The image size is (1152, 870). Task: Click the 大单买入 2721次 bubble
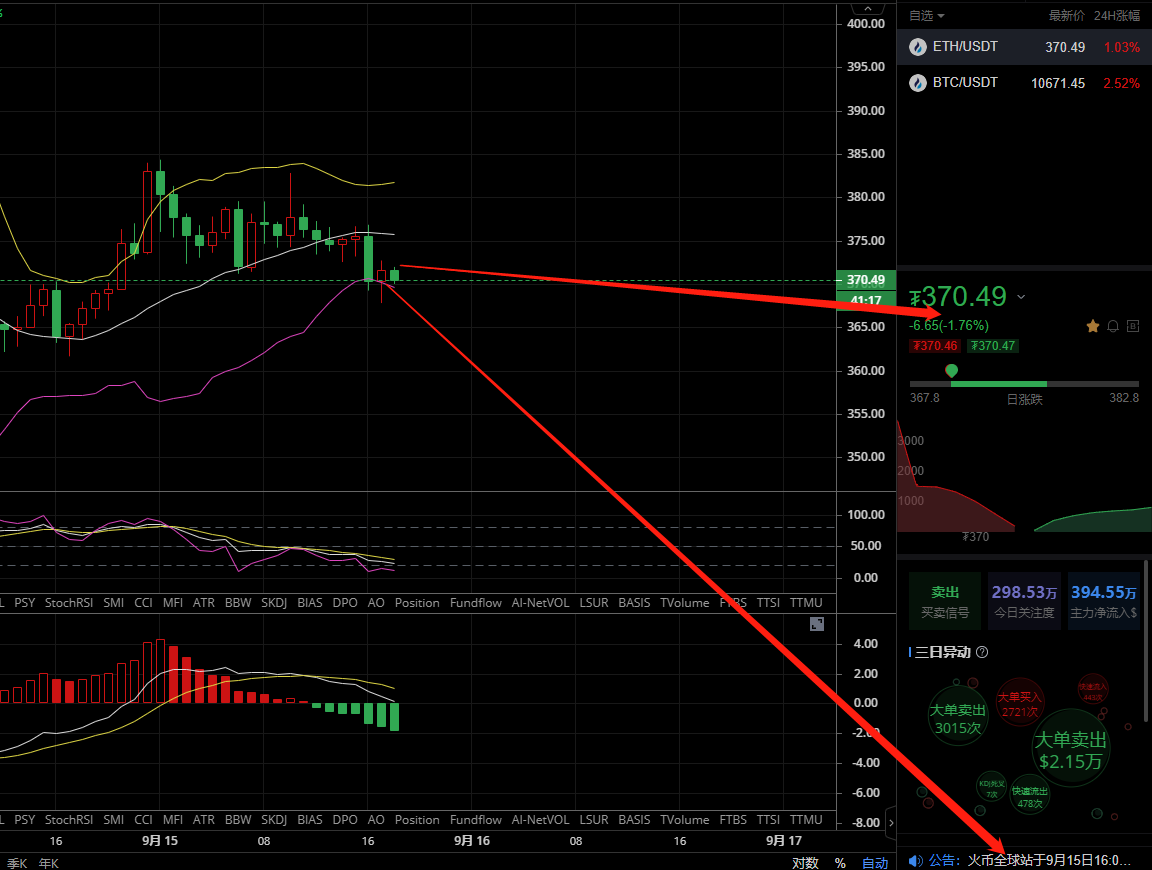click(1020, 704)
